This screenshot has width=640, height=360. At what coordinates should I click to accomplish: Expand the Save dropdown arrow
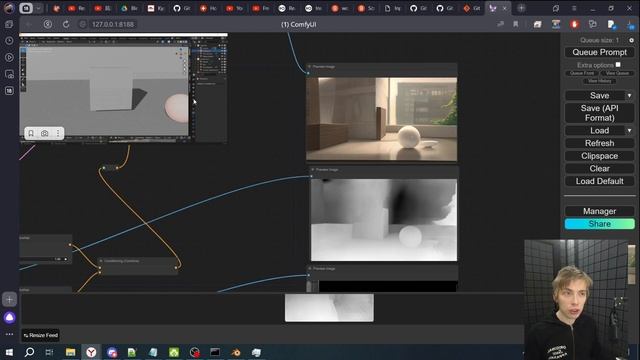pos(630,96)
